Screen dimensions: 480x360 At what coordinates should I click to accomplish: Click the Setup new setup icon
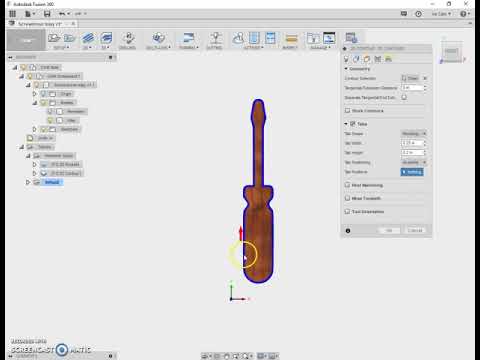[x=54, y=38]
